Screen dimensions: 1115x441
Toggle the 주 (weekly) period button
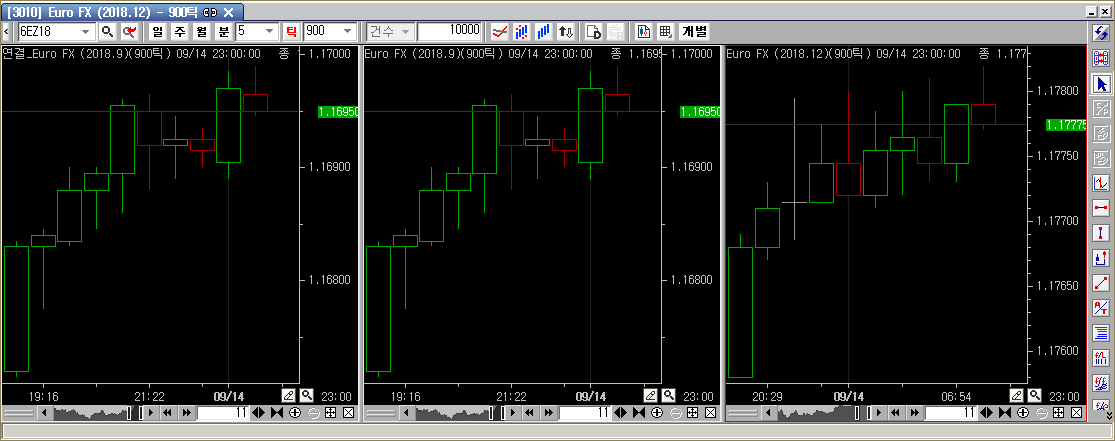[180, 31]
